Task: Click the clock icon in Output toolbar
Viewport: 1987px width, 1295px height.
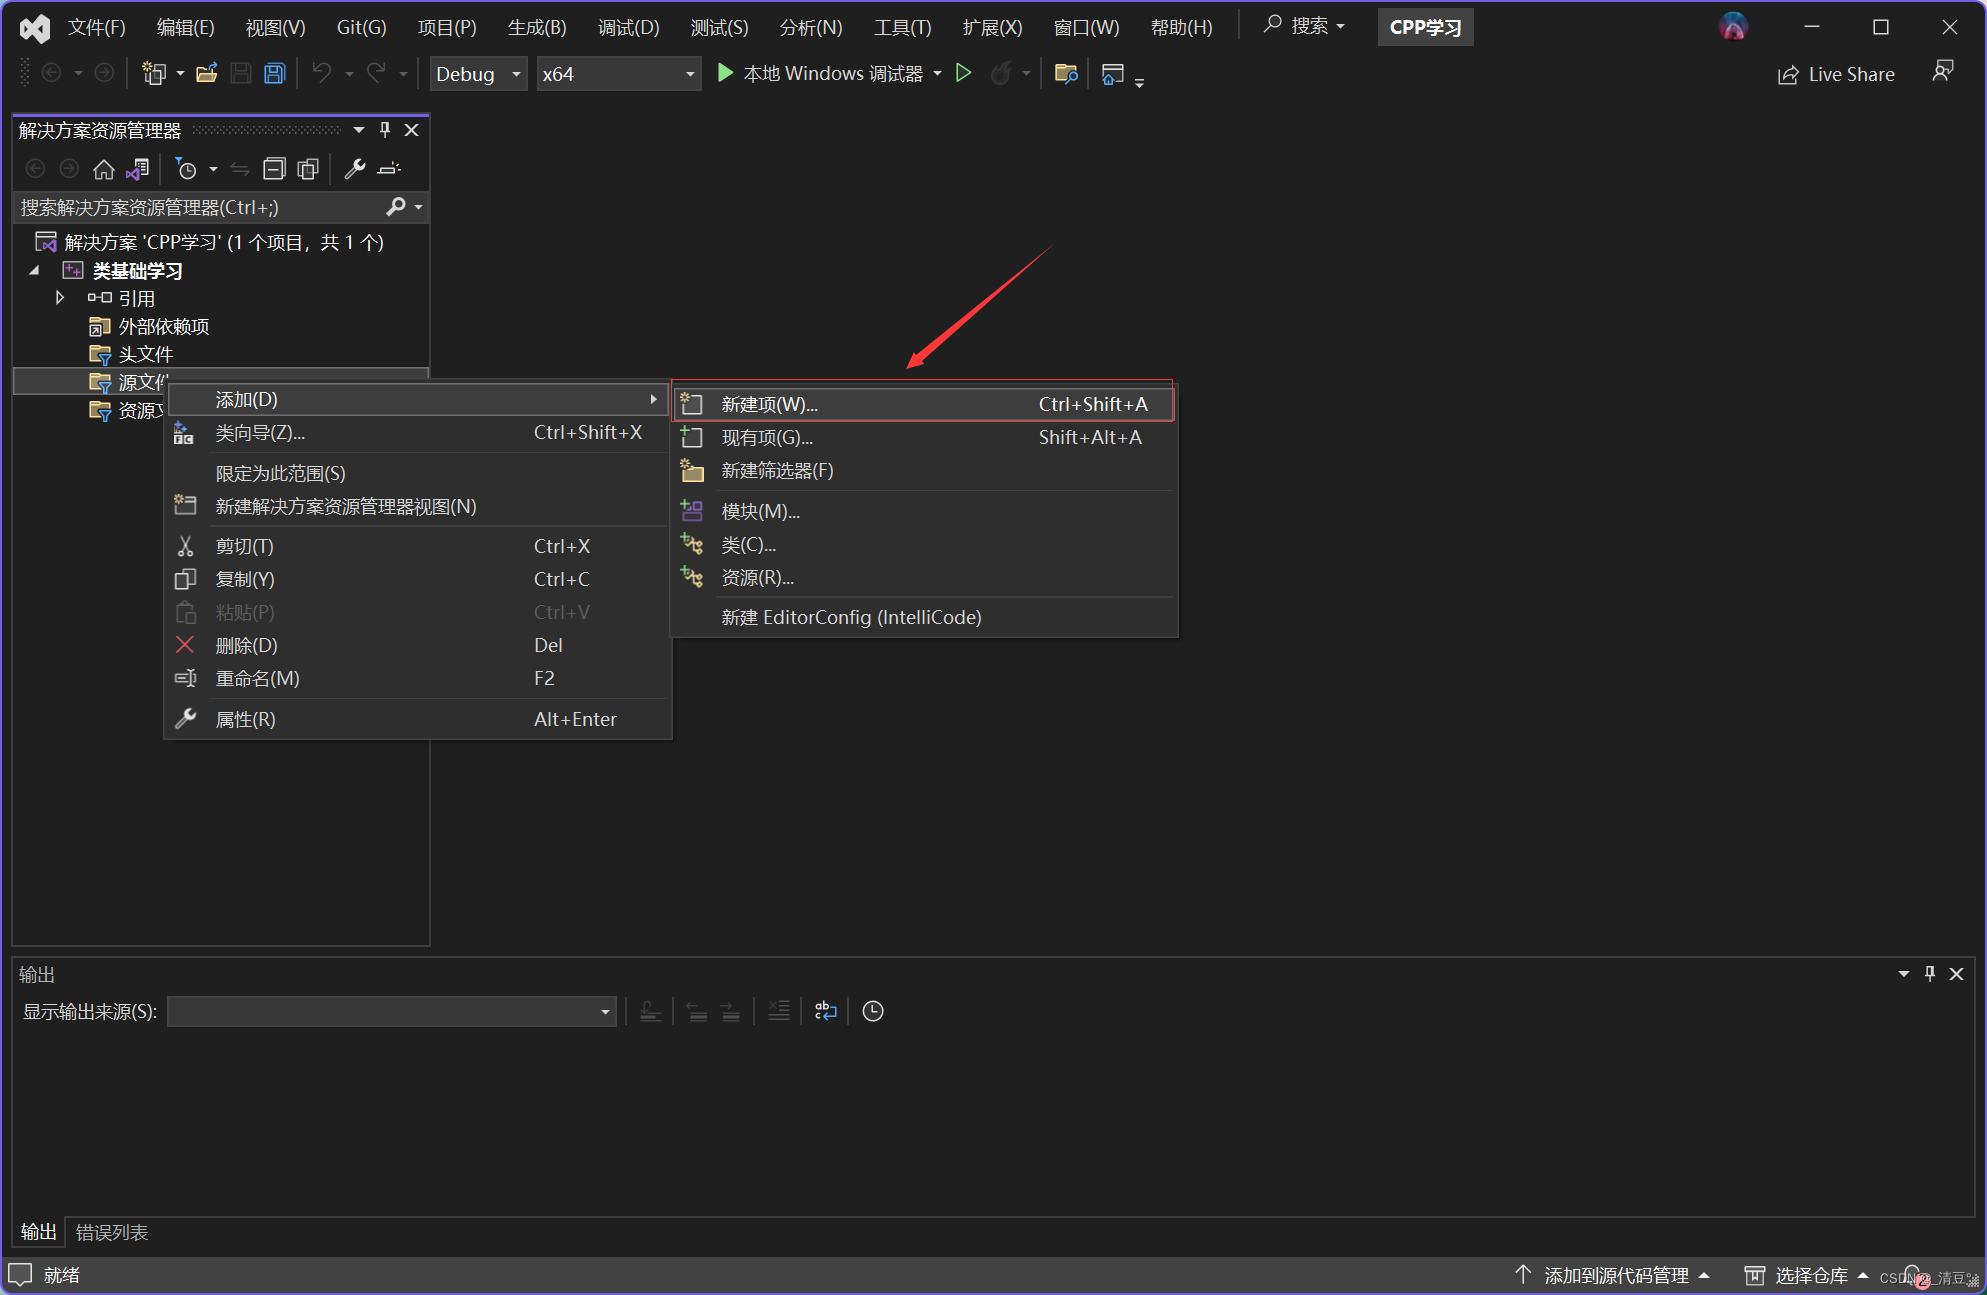Action: pos(873,1011)
